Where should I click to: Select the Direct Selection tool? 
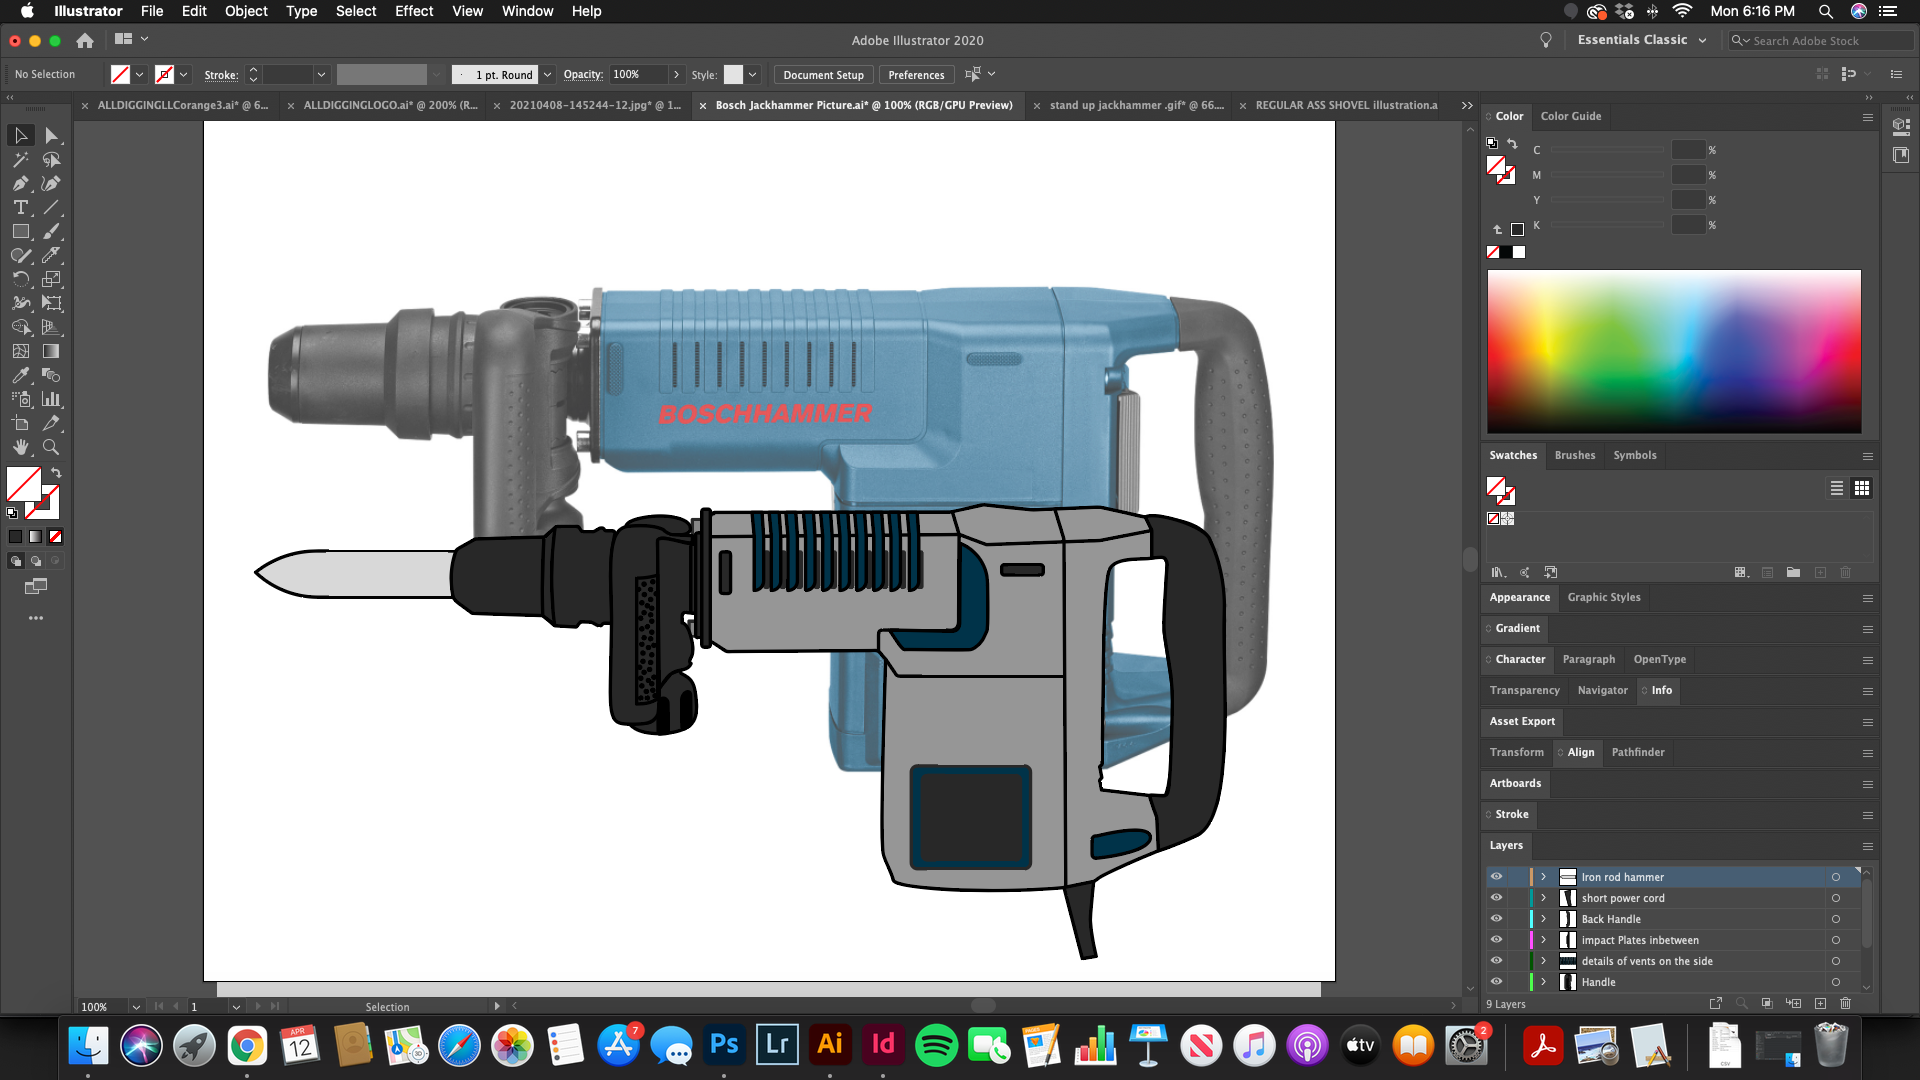[x=51, y=135]
